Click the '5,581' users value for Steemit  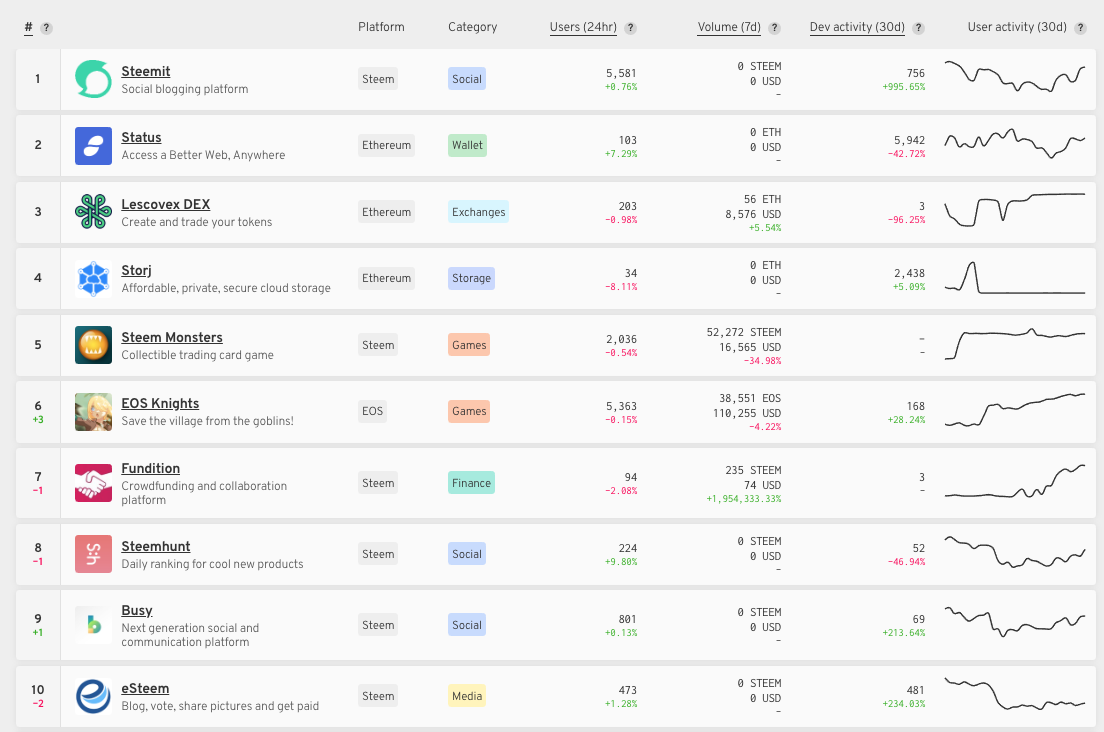[x=621, y=73]
